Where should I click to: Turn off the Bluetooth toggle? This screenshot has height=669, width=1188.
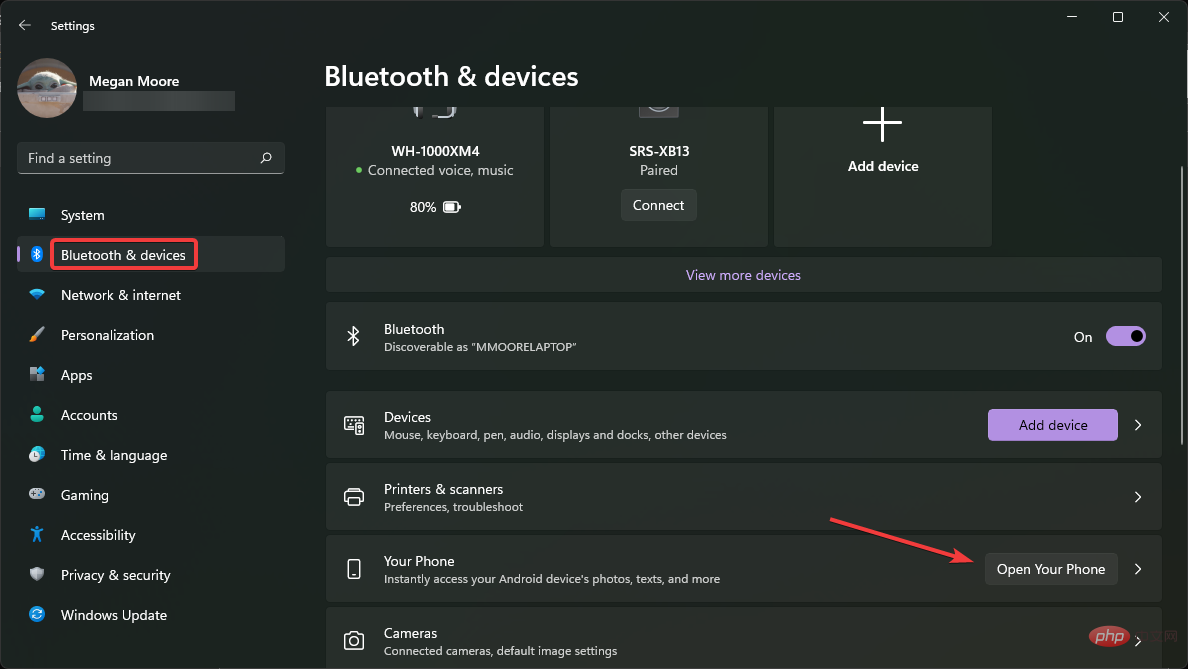[x=1126, y=336]
